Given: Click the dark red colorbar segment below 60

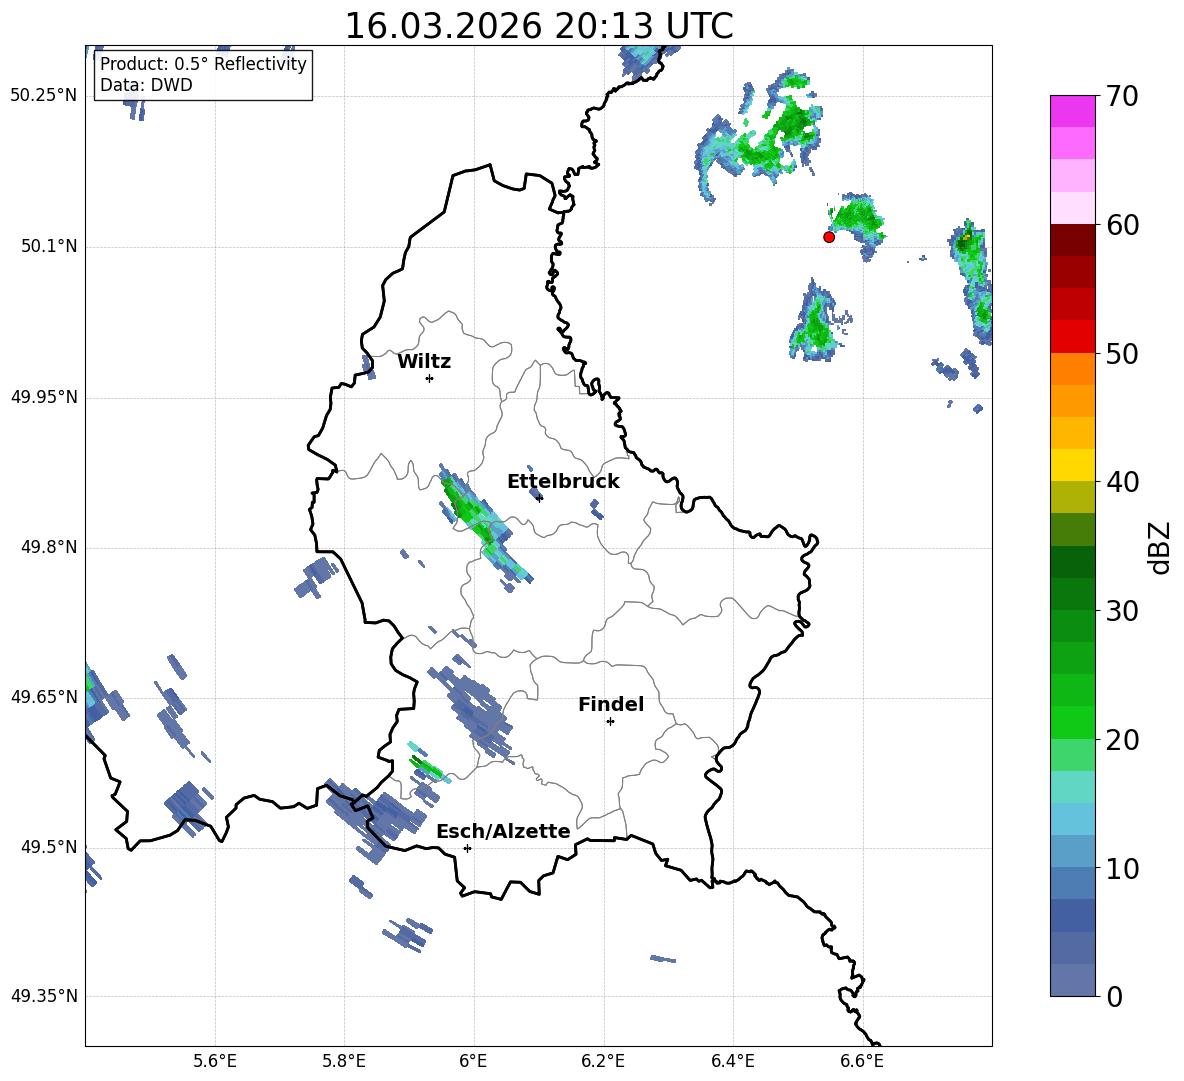Looking at the screenshot, I should [1072, 240].
